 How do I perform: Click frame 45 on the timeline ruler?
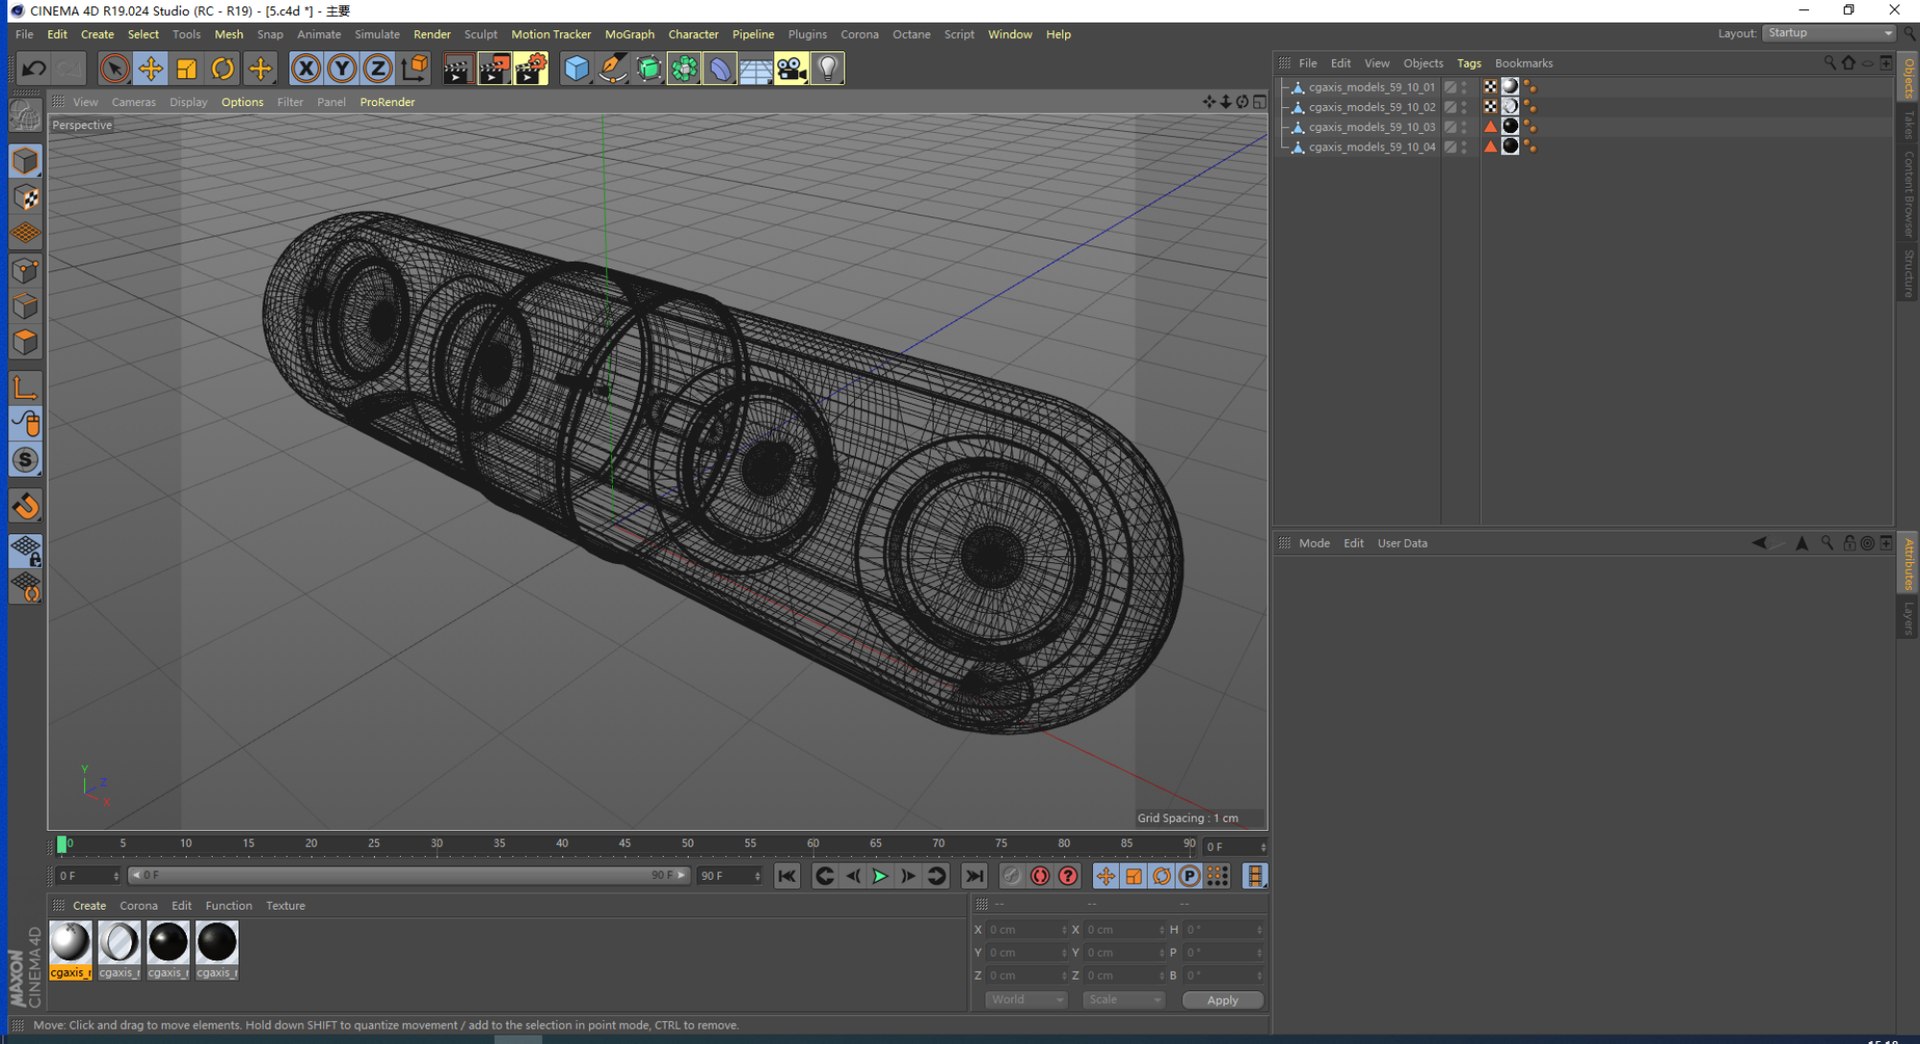click(x=625, y=845)
